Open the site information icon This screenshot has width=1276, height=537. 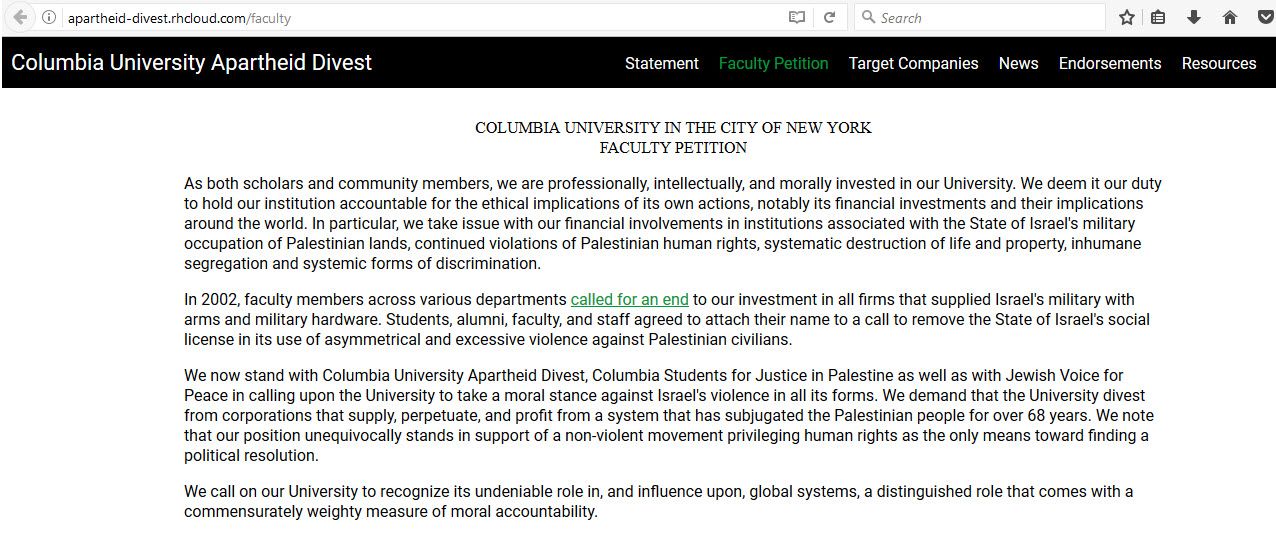tap(49, 17)
